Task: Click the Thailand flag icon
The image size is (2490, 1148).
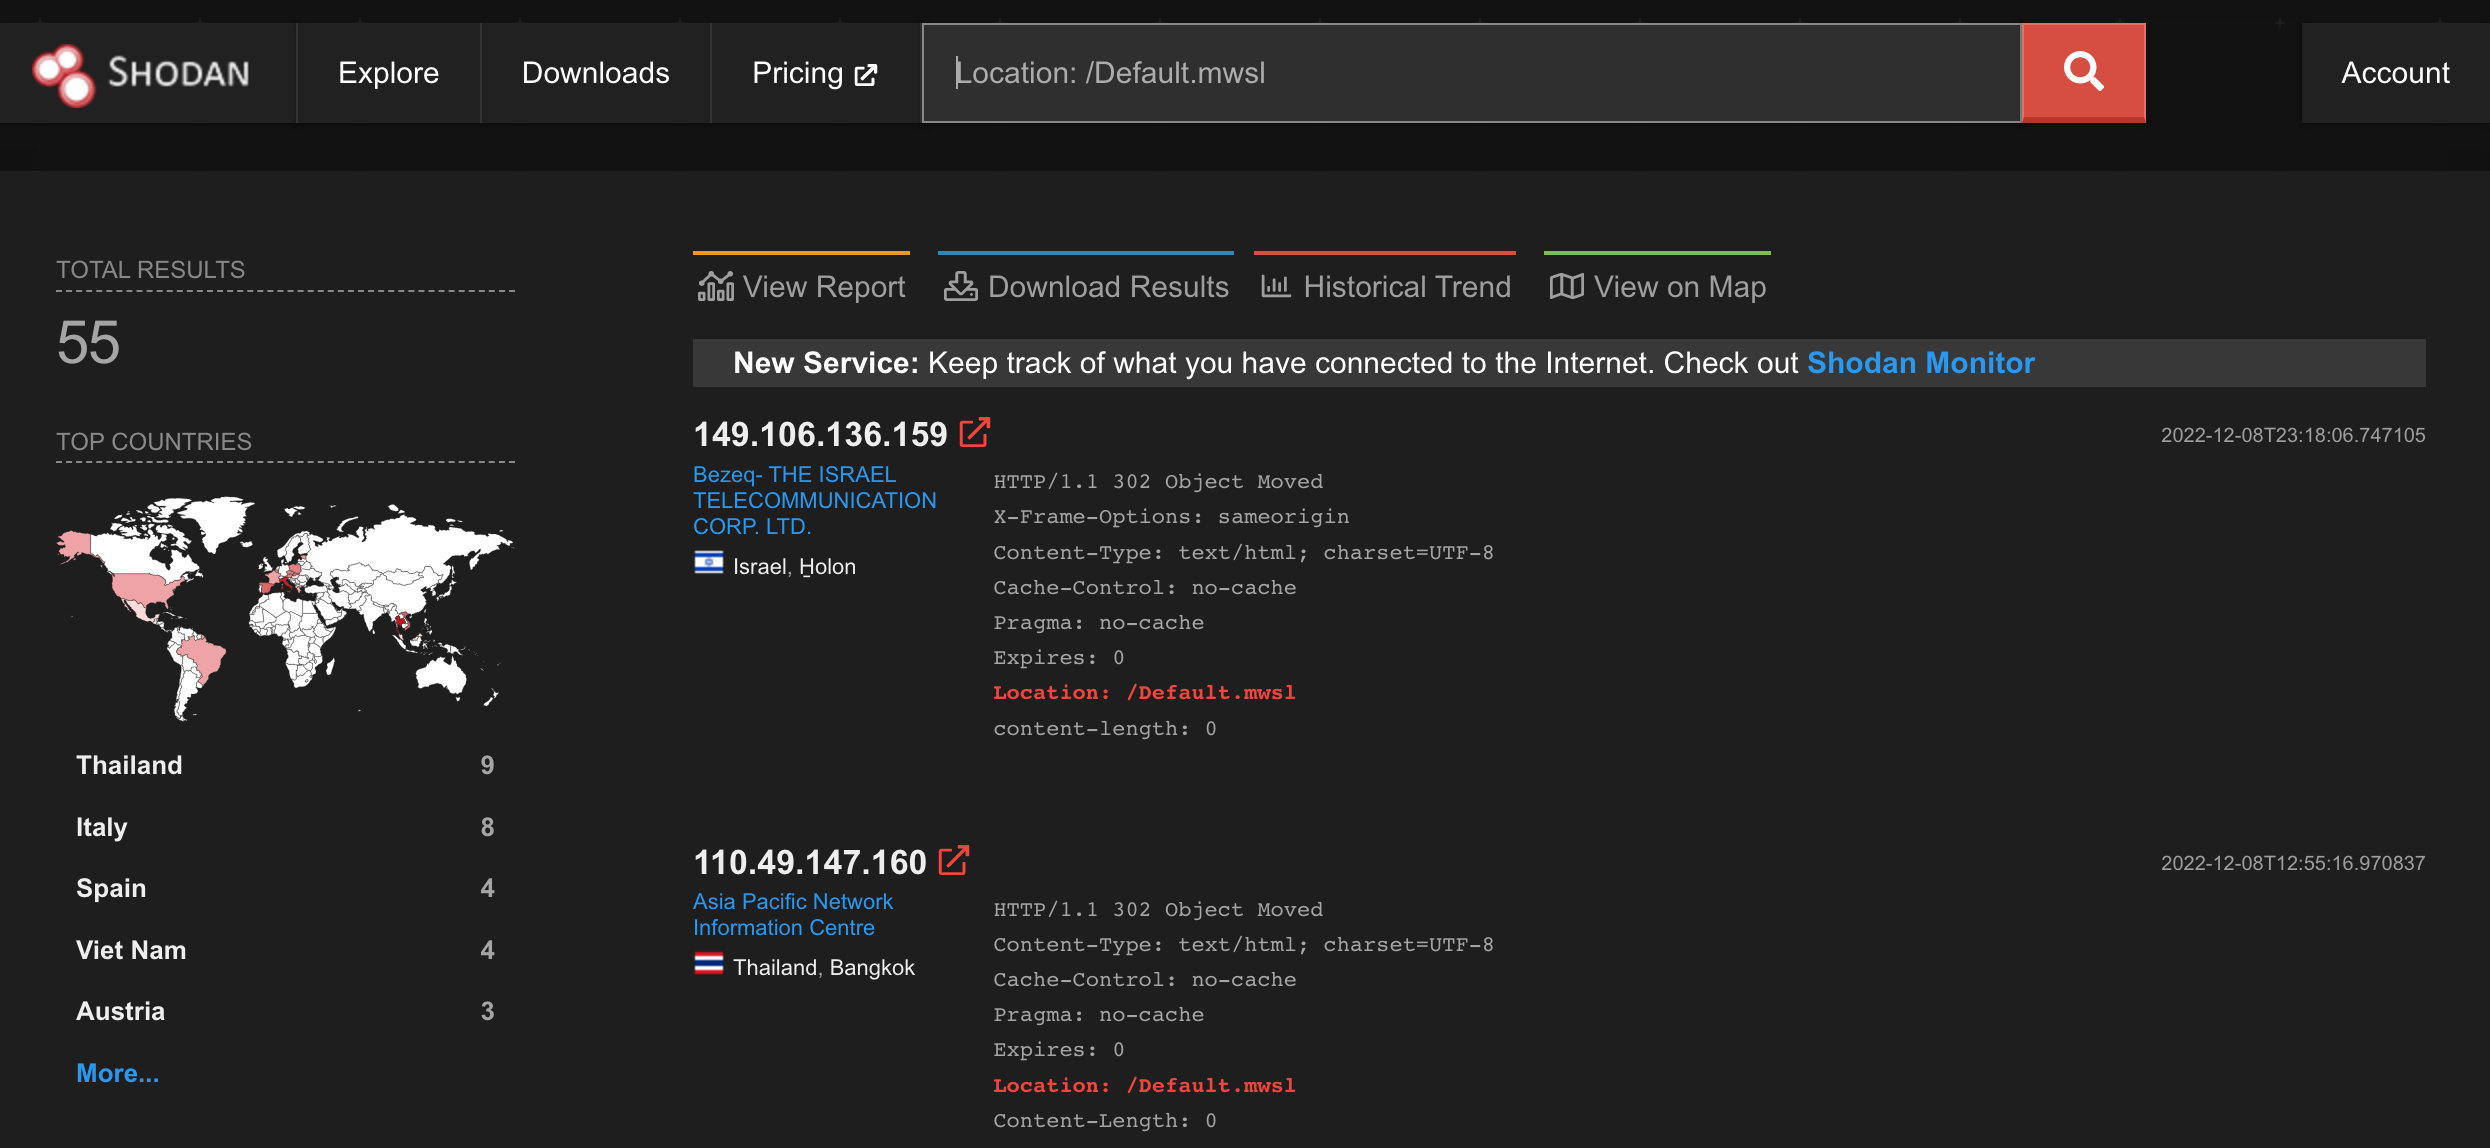Action: pyautogui.click(x=708, y=965)
